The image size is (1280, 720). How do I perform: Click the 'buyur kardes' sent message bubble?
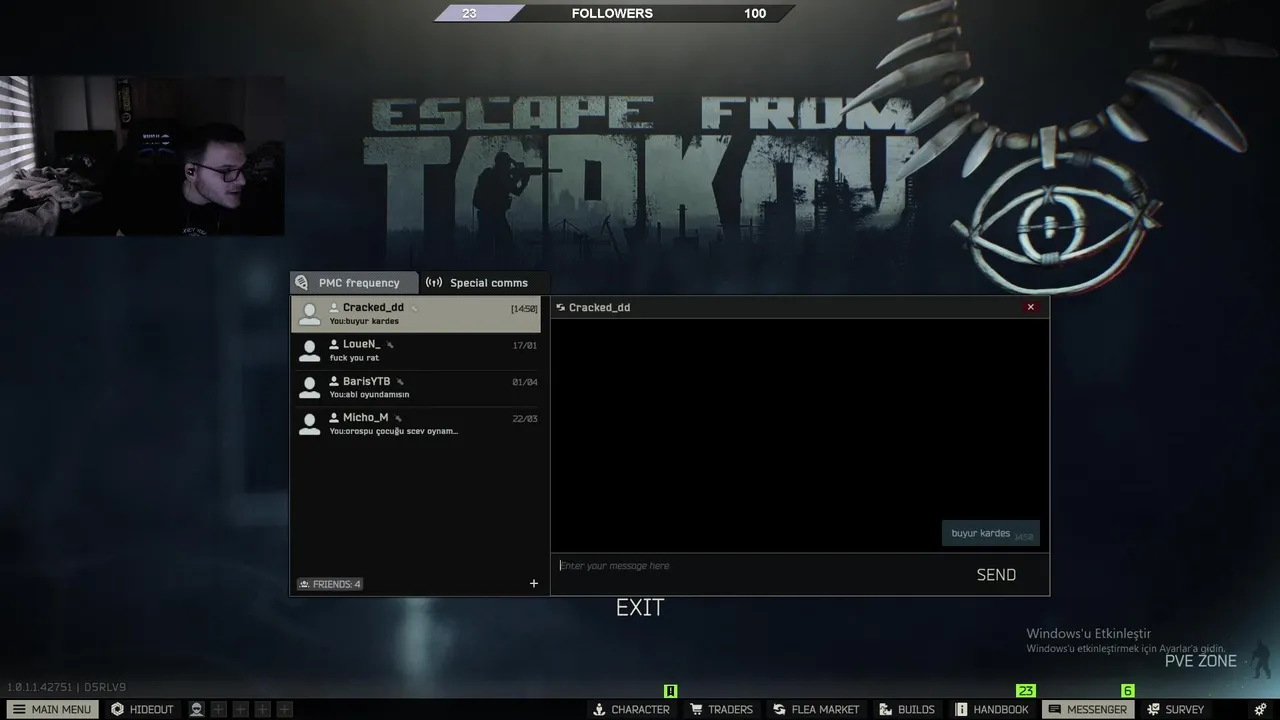tap(990, 534)
